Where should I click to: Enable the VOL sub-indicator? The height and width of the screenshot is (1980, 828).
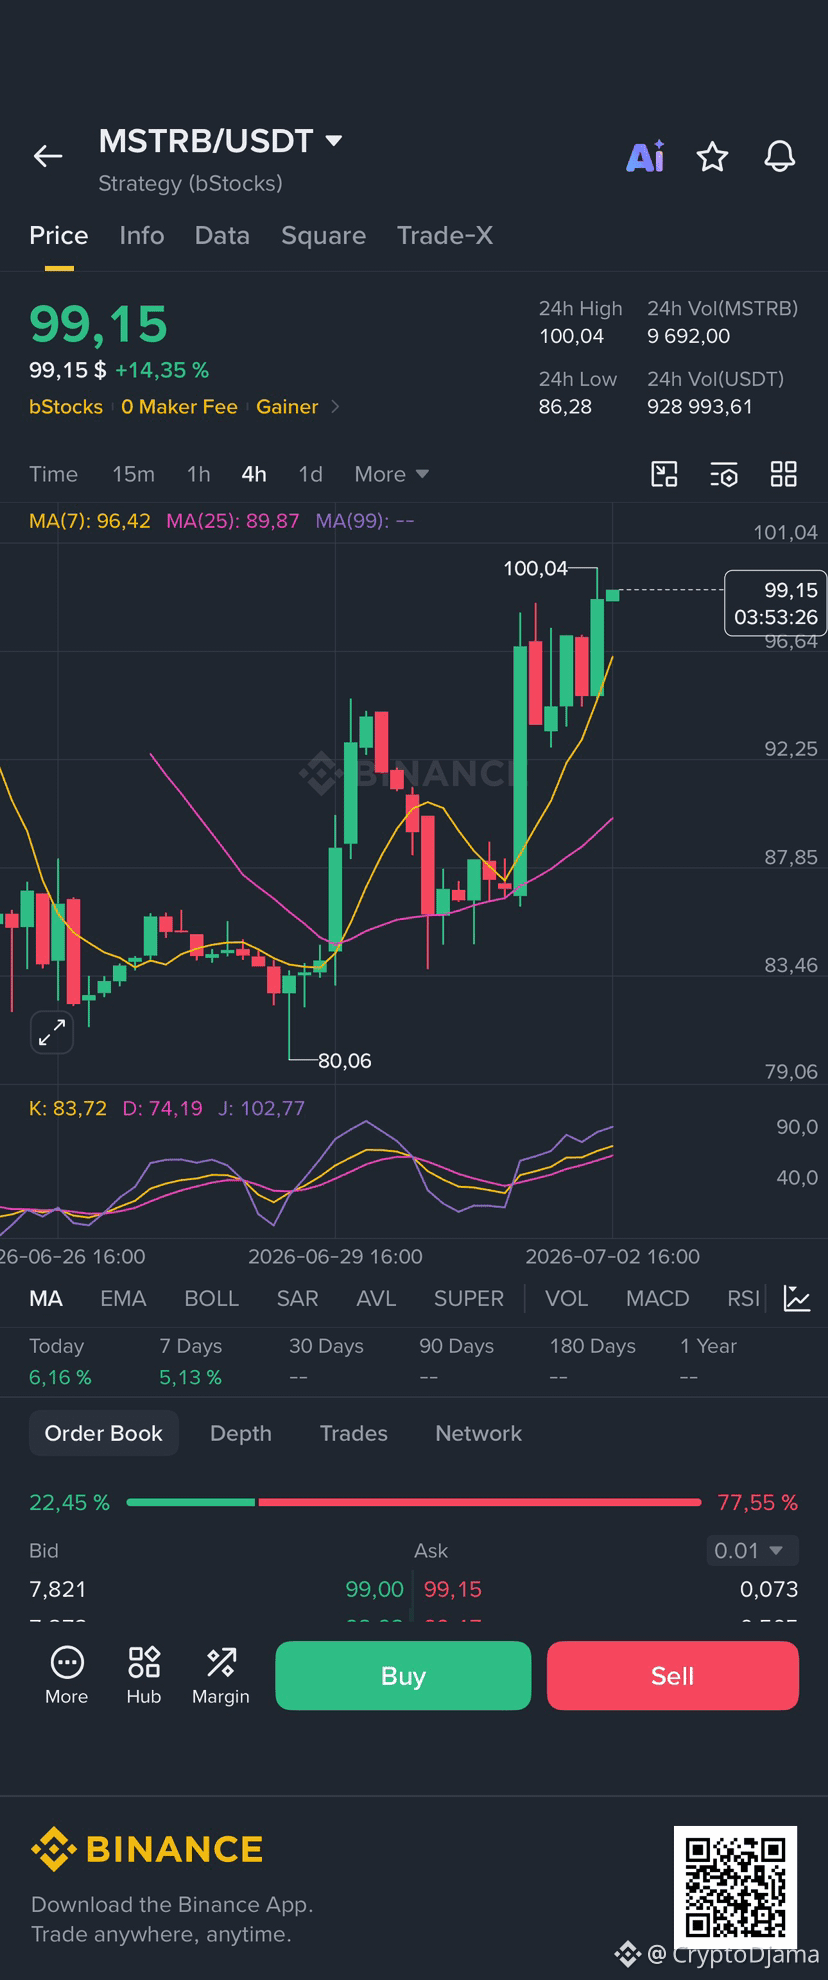pos(566,1298)
